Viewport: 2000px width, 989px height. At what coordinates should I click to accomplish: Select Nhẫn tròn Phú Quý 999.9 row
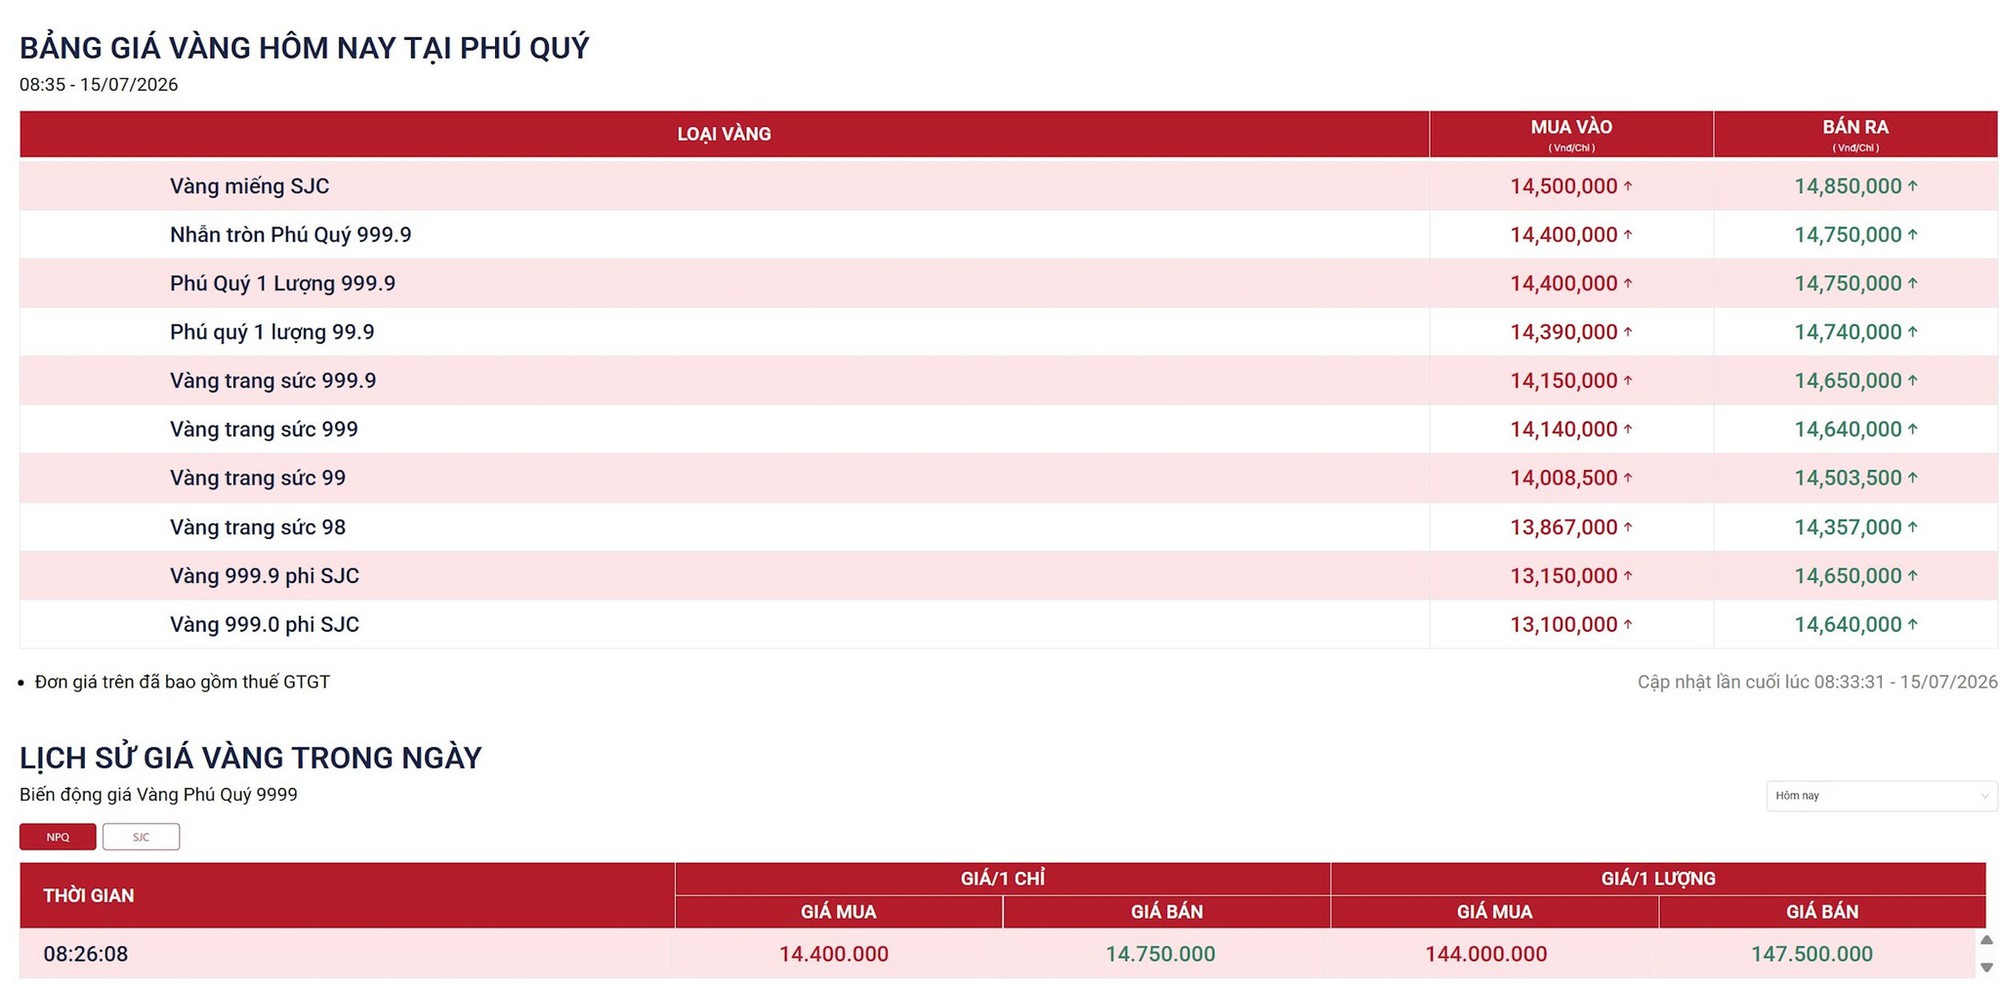pyautogui.click(x=1008, y=235)
